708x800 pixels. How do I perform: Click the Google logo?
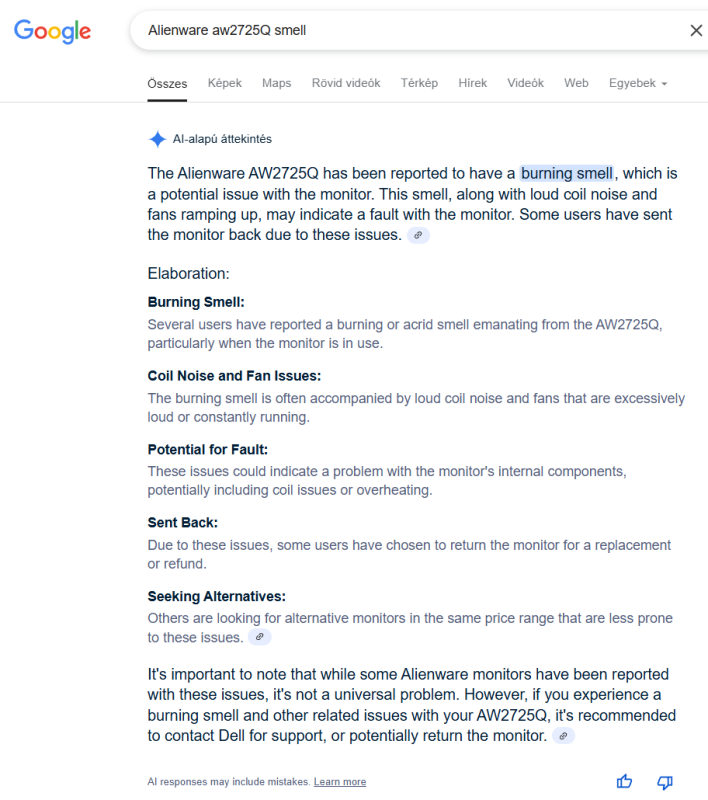53,32
